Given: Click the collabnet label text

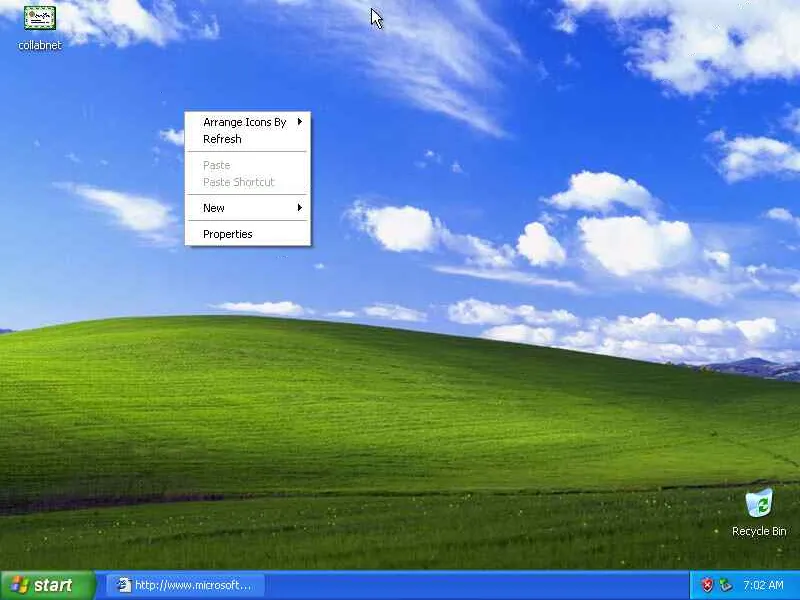Looking at the screenshot, I should (x=40, y=45).
